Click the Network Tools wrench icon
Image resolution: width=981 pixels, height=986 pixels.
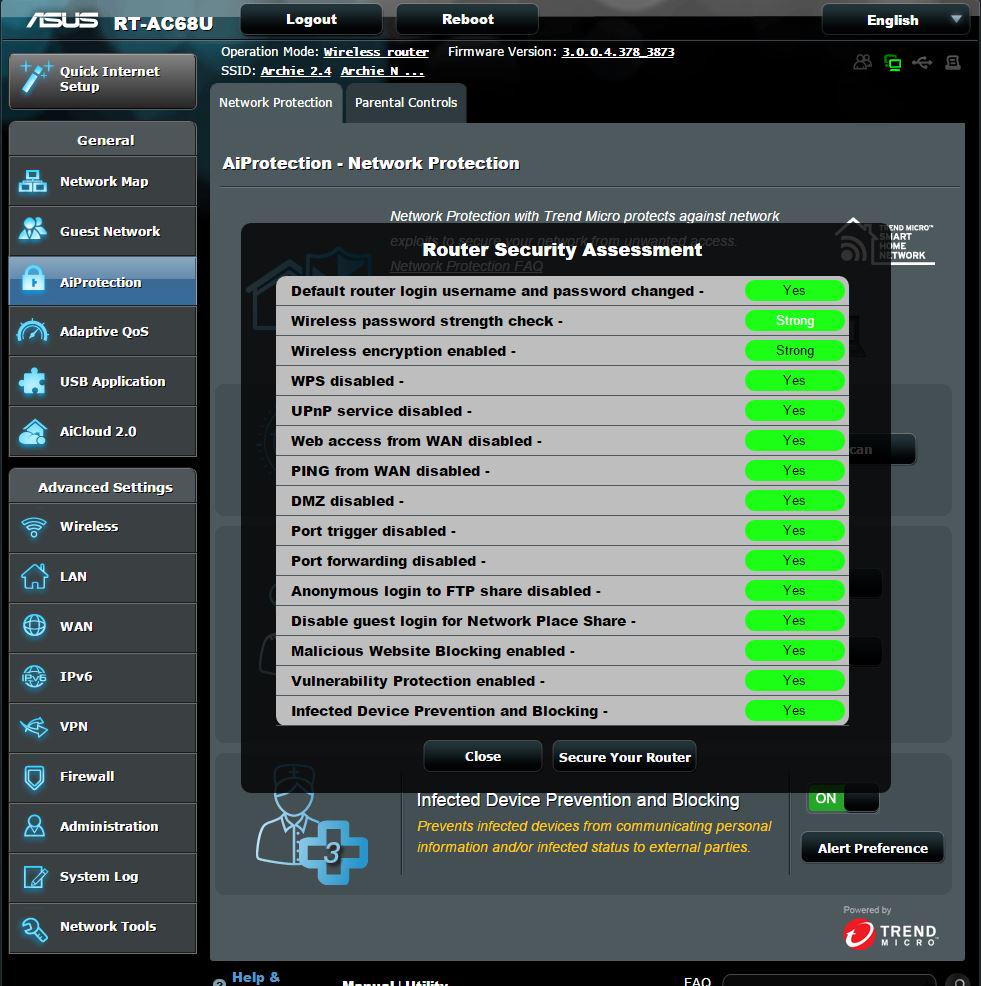click(x=34, y=929)
